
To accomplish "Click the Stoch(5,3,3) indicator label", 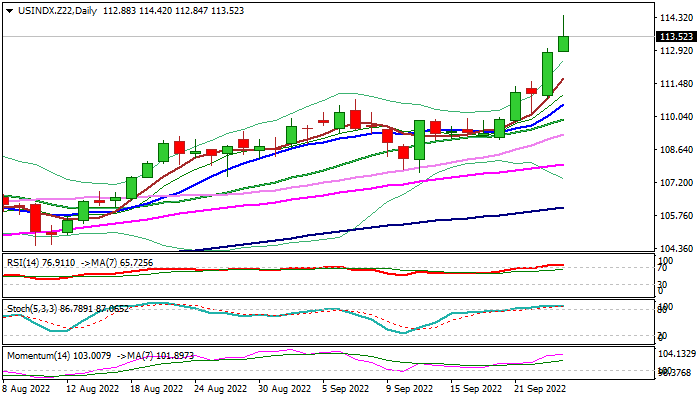I will point(31,308).
